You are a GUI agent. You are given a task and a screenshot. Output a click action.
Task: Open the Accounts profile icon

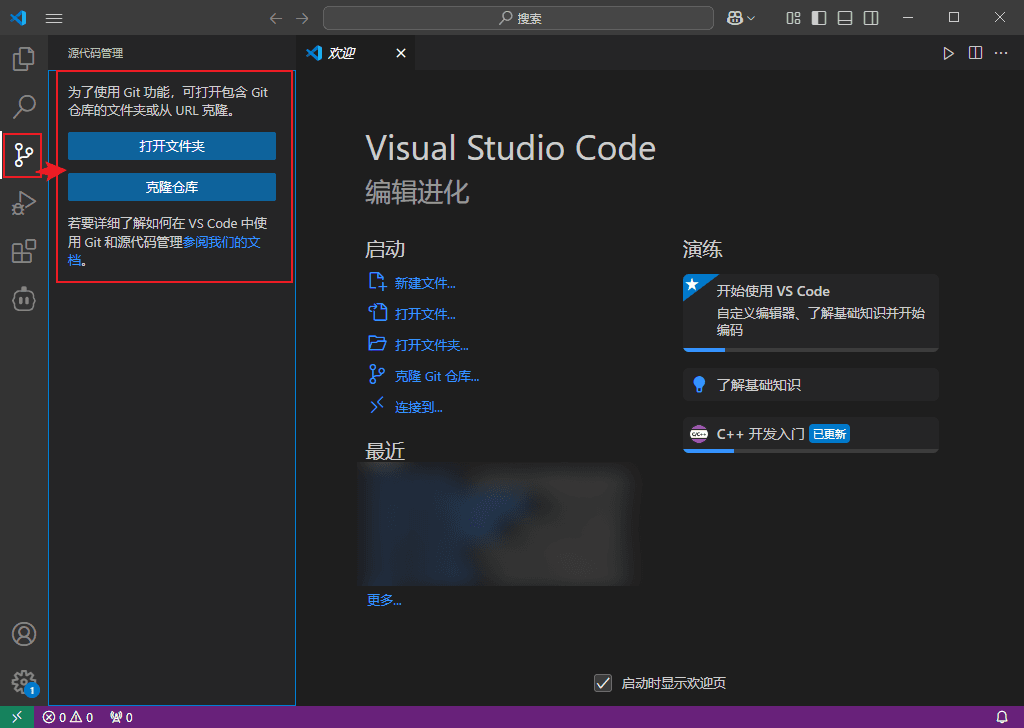click(x=24, y=634)
